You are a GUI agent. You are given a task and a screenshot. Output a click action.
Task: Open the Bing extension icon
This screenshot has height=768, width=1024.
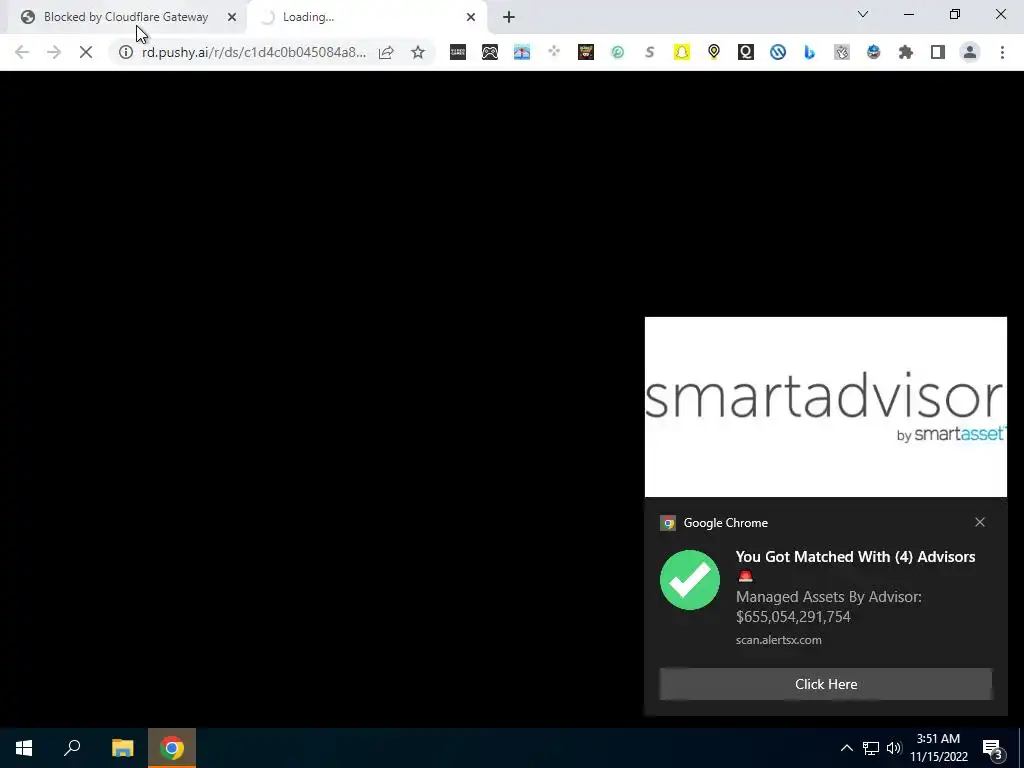(810, 52)
